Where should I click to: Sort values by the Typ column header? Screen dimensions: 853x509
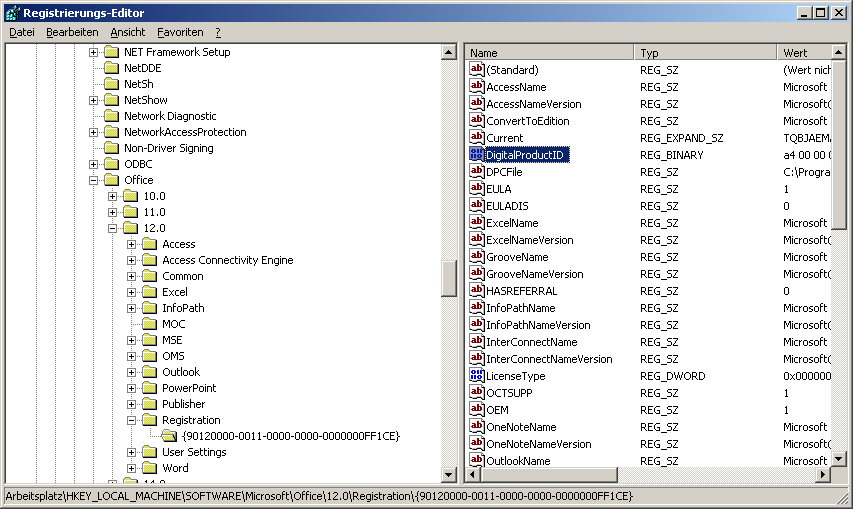(706, 53)
